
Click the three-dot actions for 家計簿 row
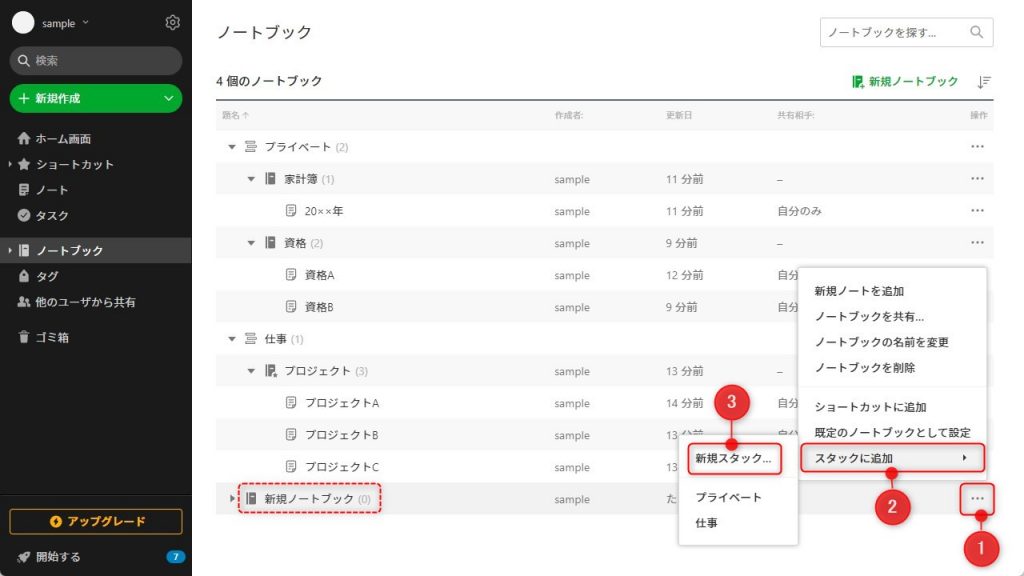(x=977, y=178)
